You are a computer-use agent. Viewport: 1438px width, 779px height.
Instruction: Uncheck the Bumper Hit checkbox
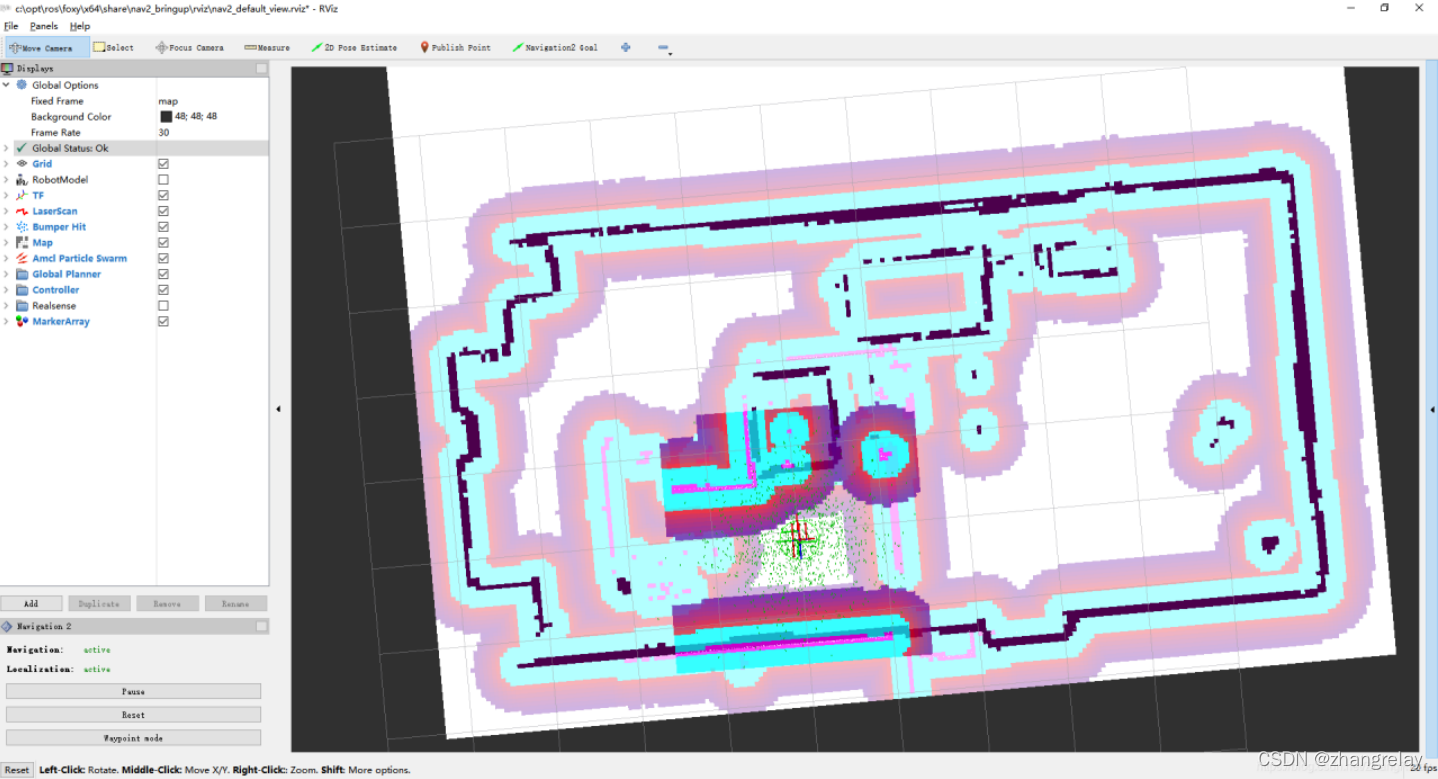pyautogui.click(x=163, y=227)
